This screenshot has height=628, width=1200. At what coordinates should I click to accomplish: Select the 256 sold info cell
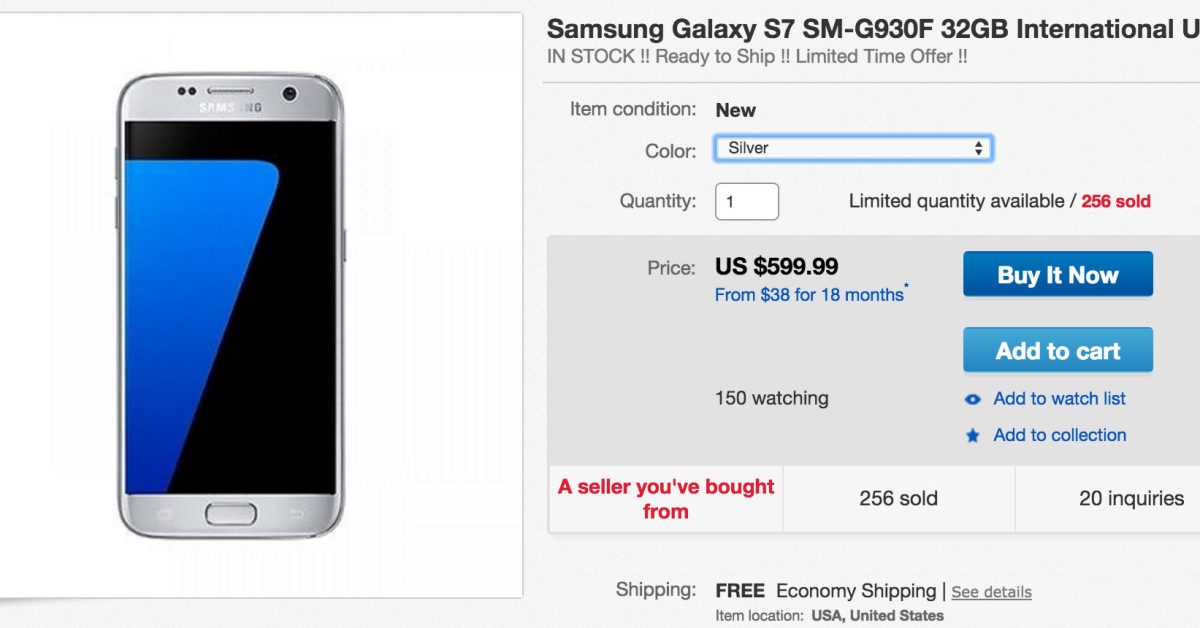pos(898,498)
